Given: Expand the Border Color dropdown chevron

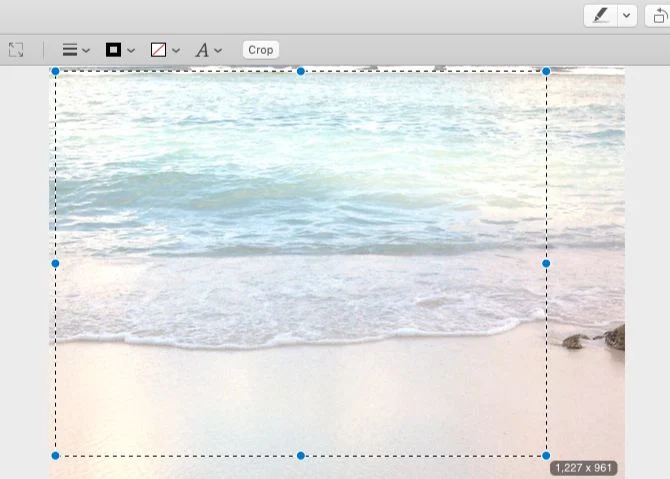Looking at the screenshot, I should point(131,51).
